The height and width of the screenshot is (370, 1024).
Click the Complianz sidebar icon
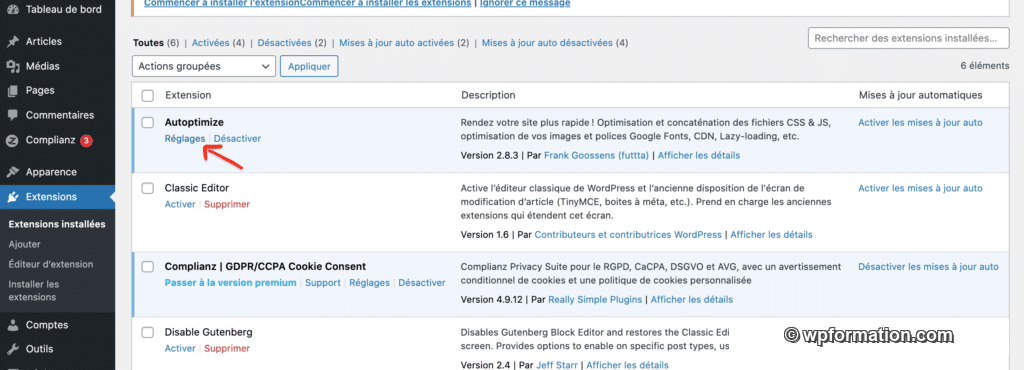[x=12, y=140]
